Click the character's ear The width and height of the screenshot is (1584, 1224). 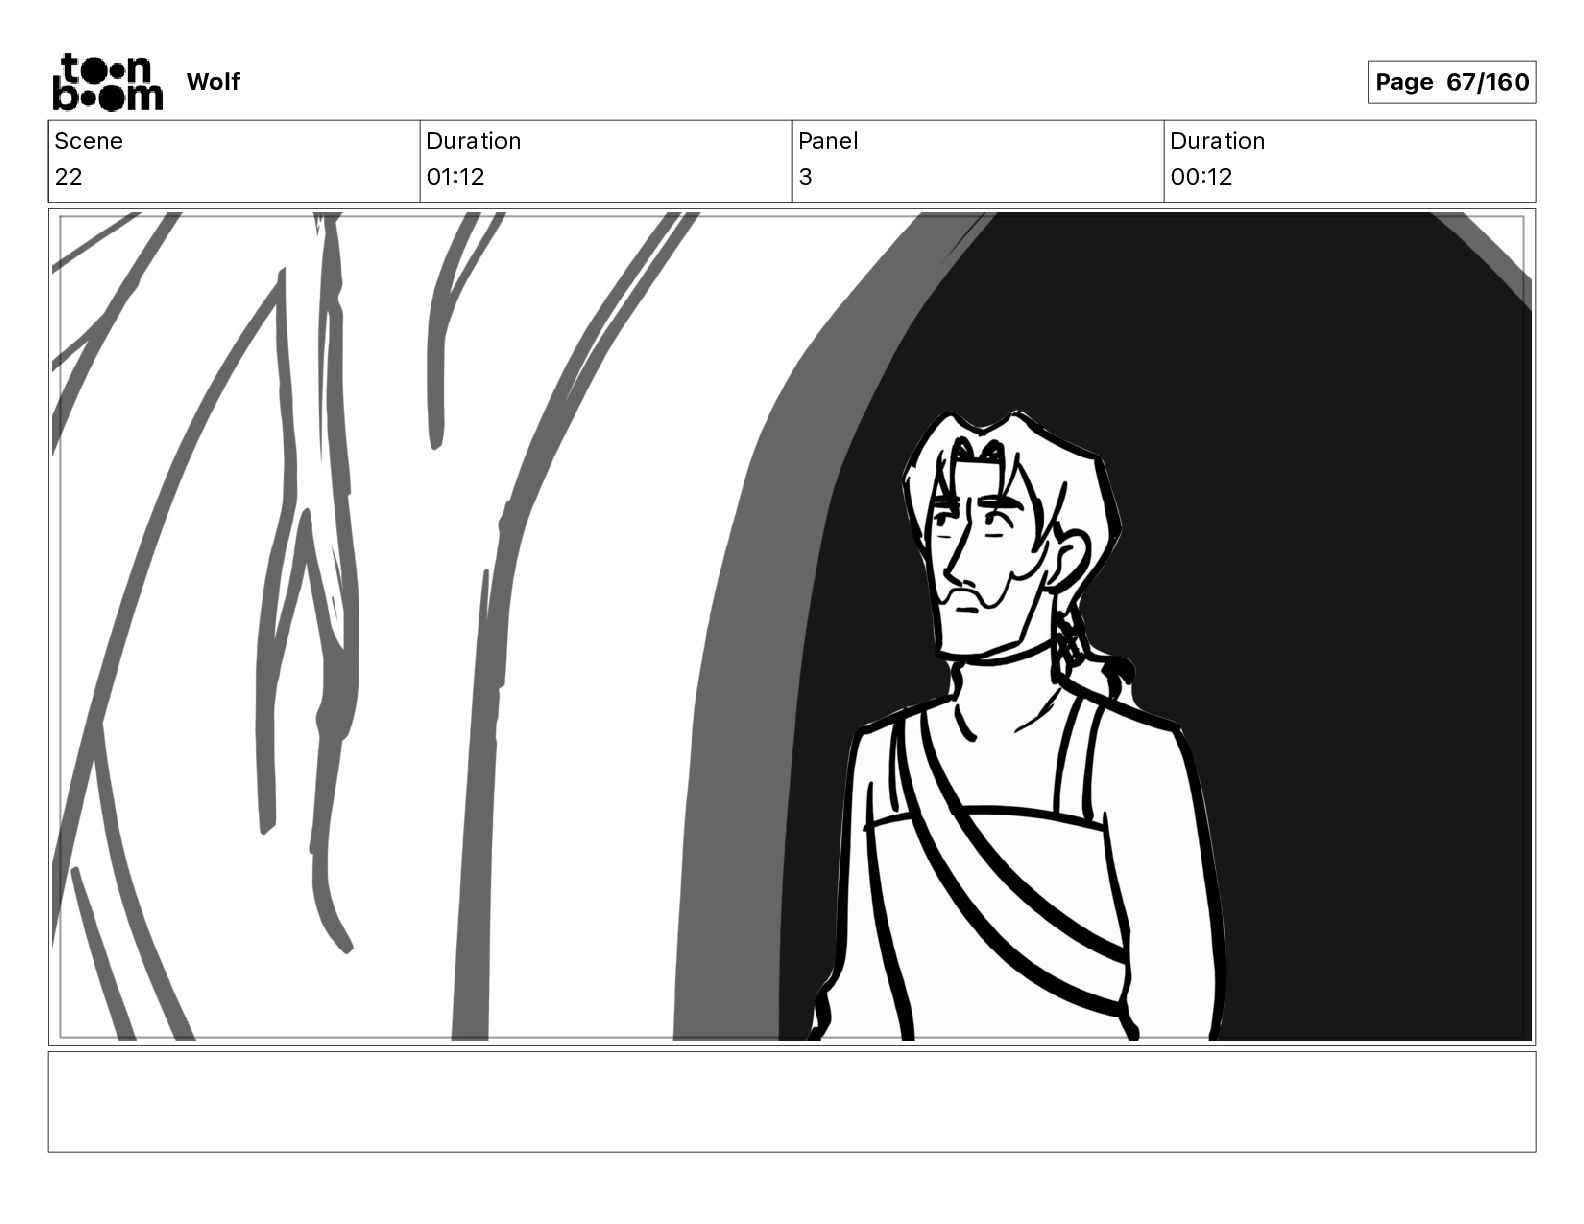1070,561
